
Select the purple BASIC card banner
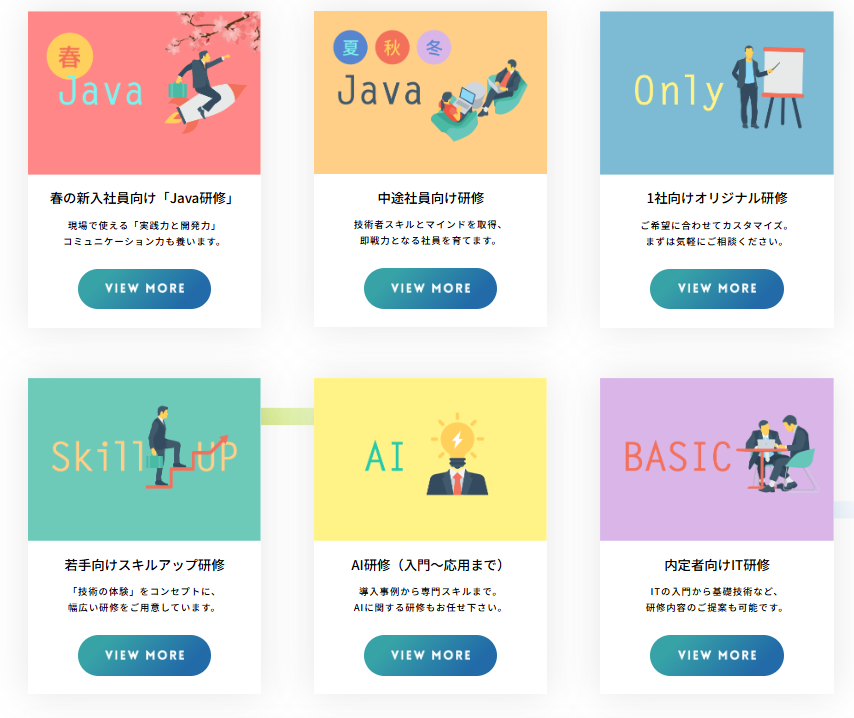tap(717, 459)
